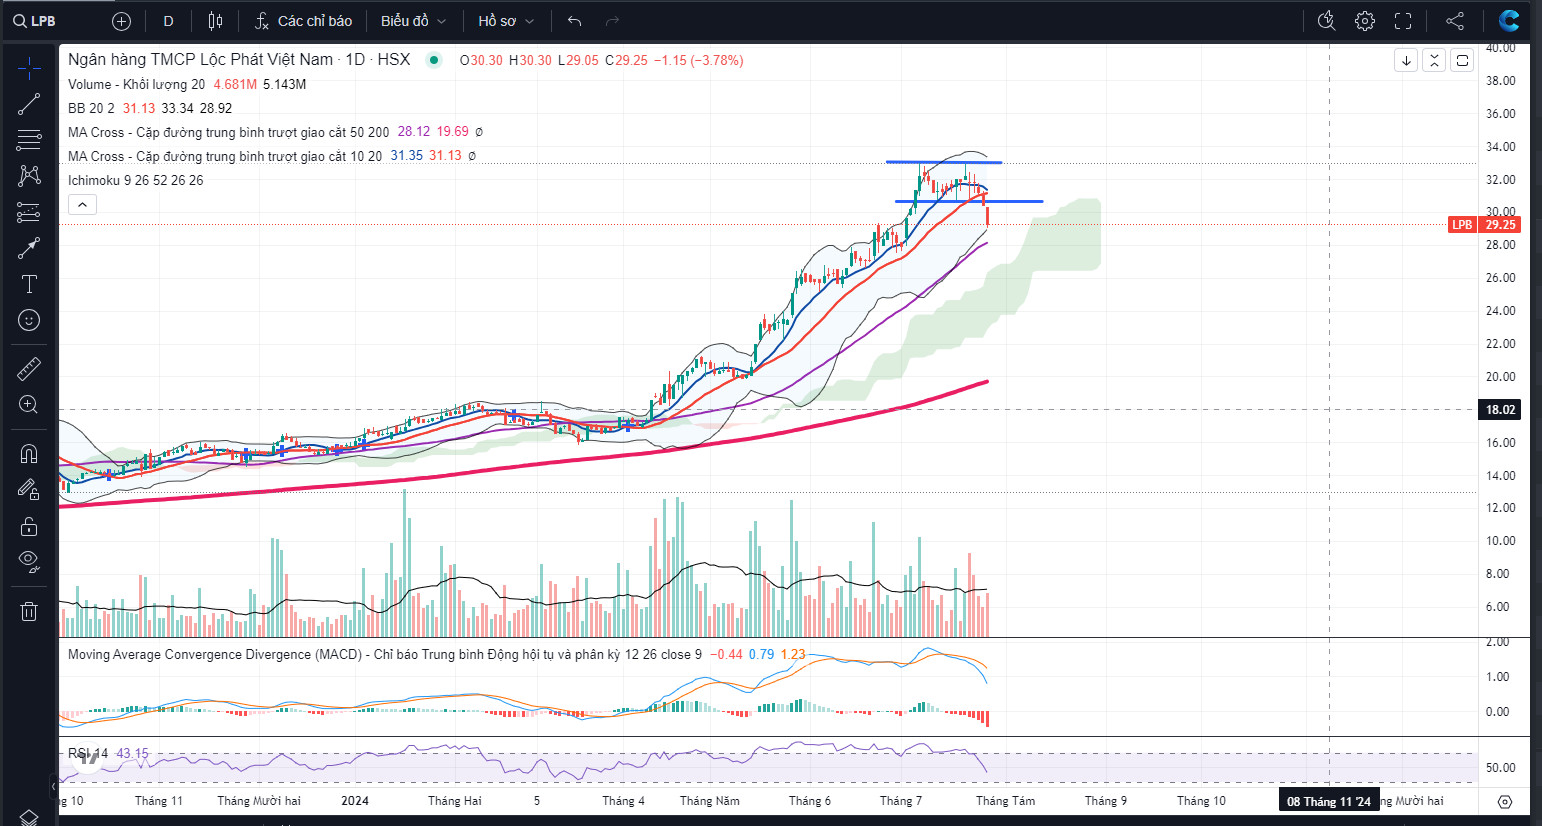
Task: Select the brush annotation tool
Action: [x=29, y=248]
